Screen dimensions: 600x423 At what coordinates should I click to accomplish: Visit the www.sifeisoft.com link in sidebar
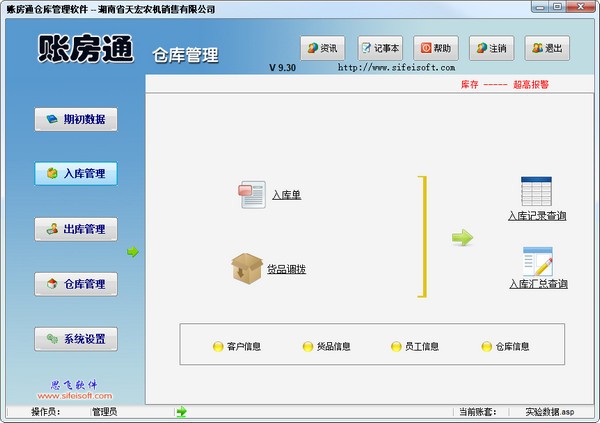click(75, 396)
